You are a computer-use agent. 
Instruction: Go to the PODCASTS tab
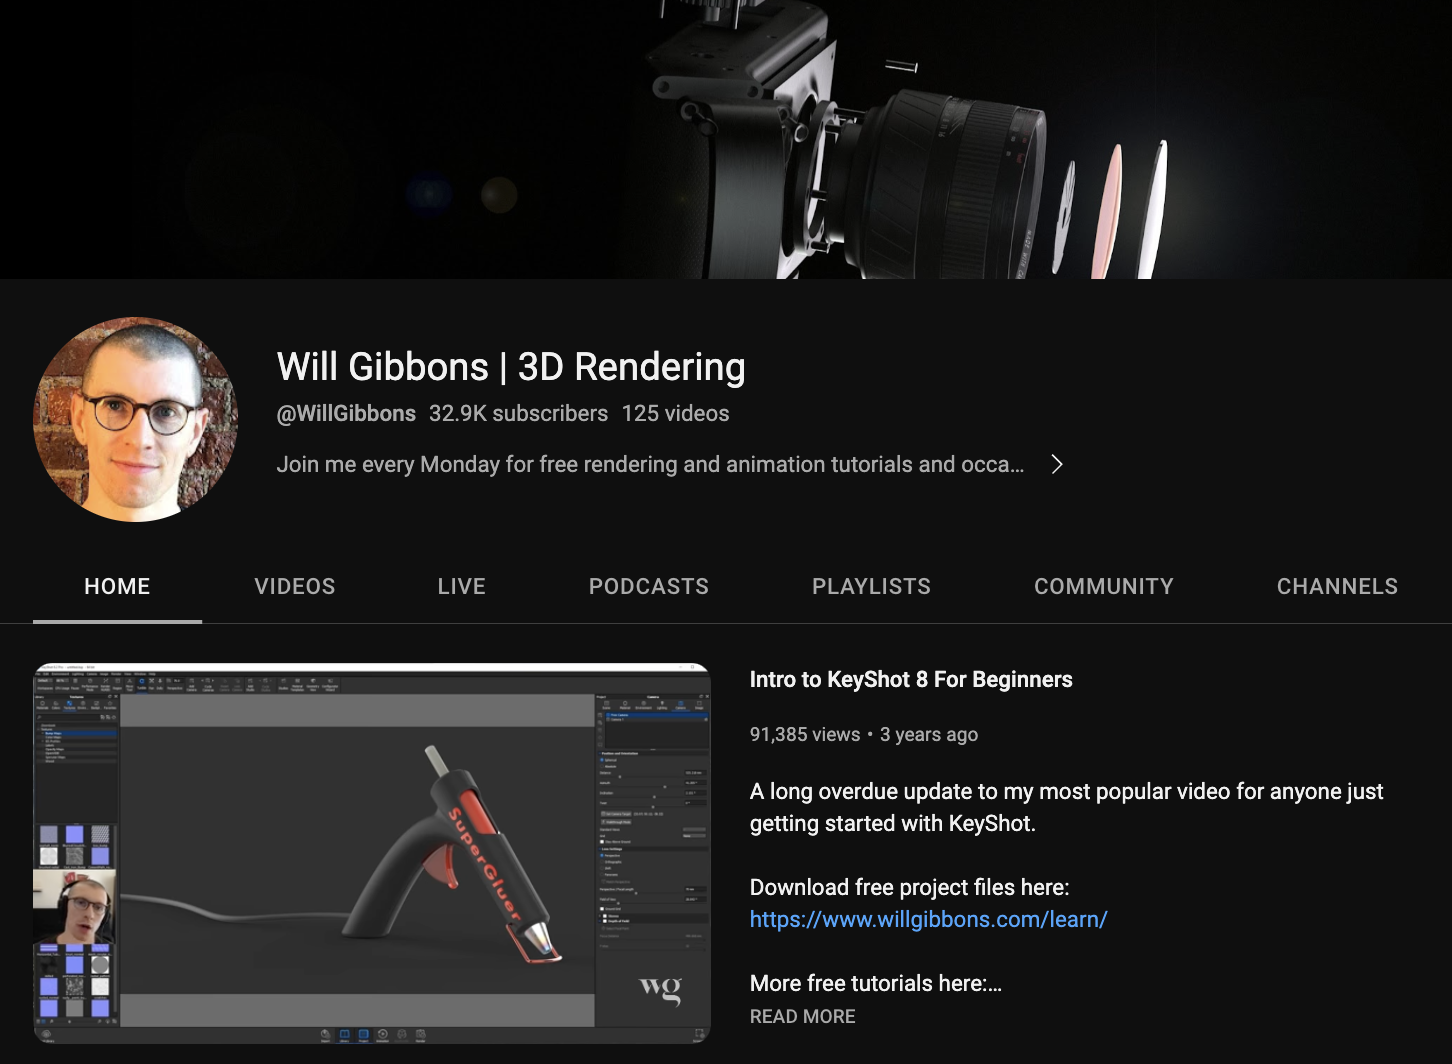pos(649,587)
